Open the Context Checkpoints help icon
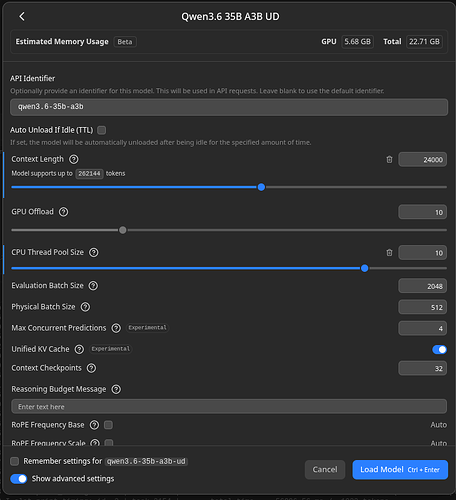 [x=91, y=368]
